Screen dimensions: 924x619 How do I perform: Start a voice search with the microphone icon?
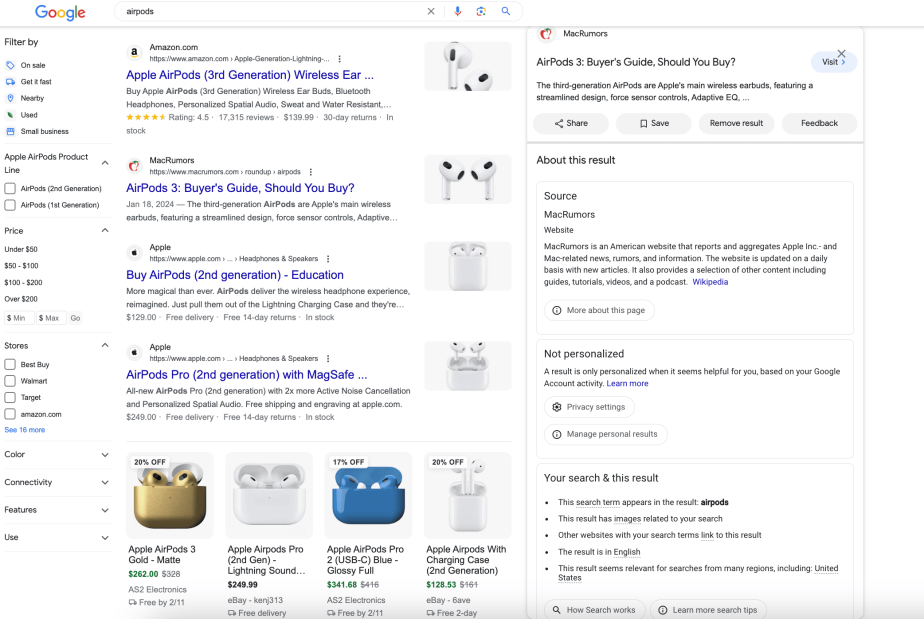458,11
